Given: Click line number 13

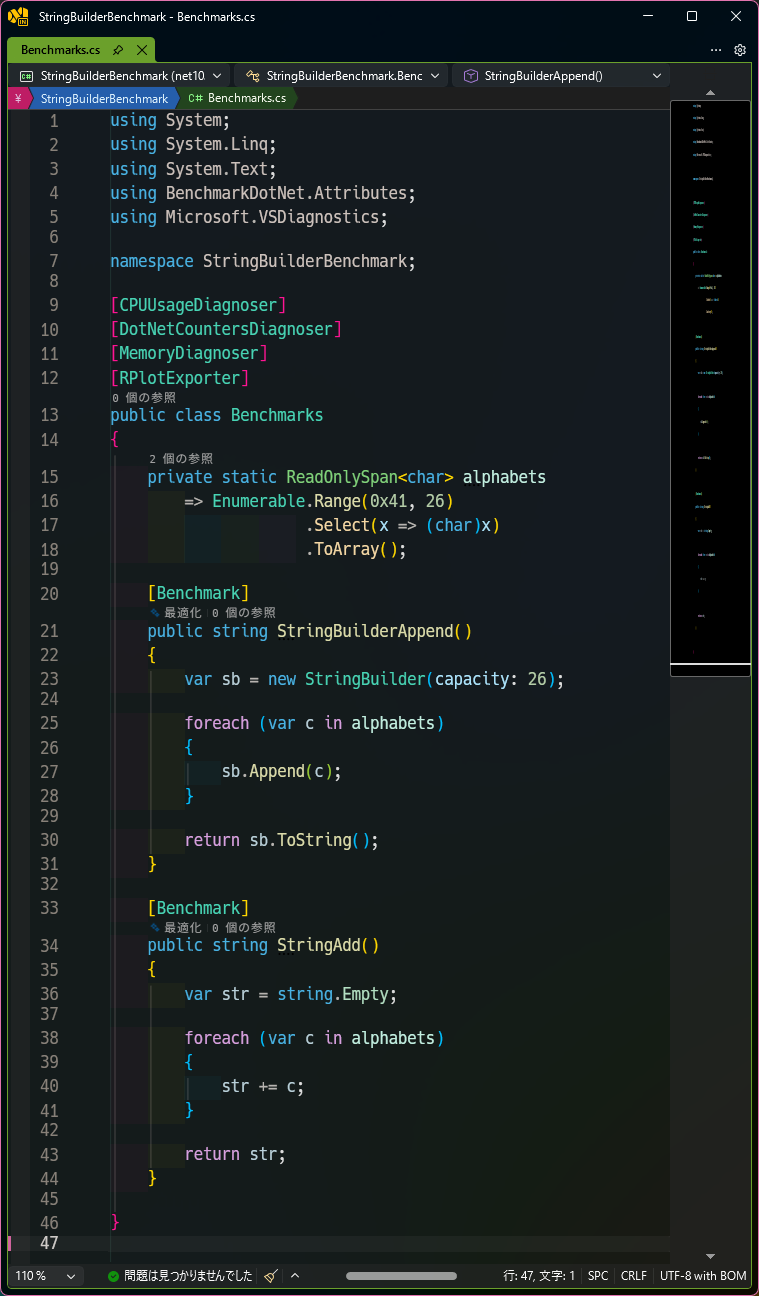Looking at the screenshot, I should pyautogui.click(x=49, y=415).
